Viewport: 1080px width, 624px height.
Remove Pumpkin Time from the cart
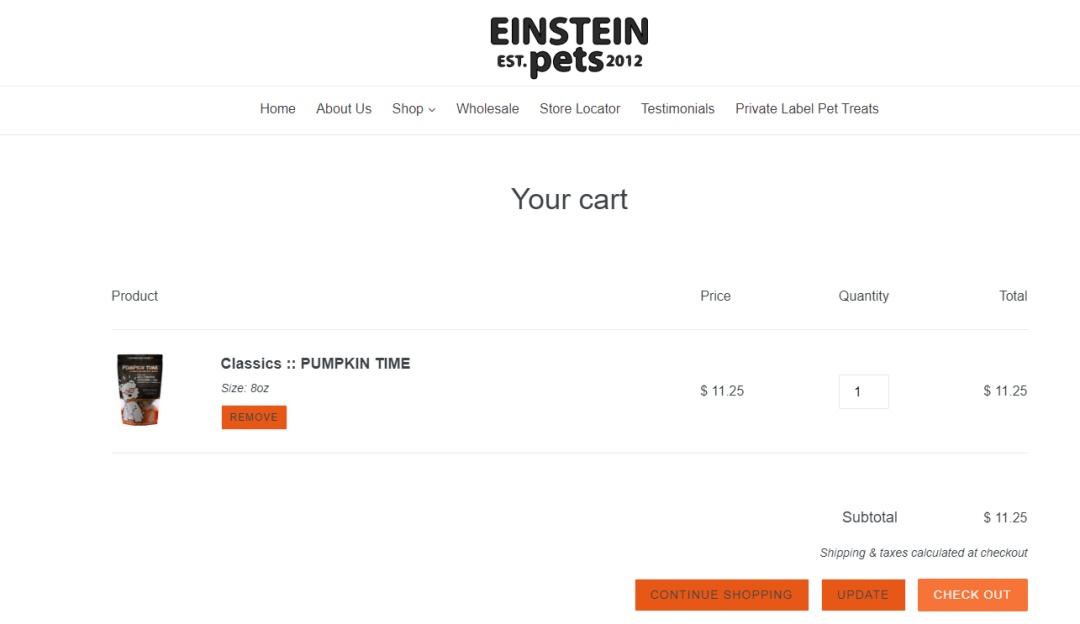pyautogui.click(x=254, y=417)
